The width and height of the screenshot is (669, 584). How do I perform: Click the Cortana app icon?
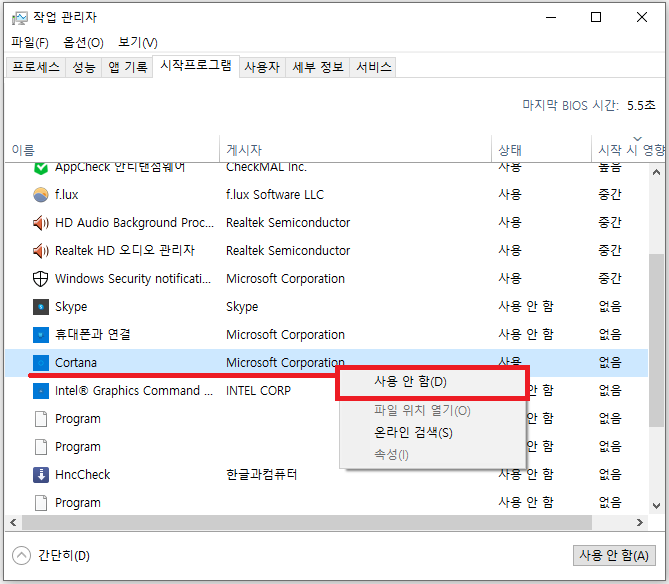(x=41, y=363)
